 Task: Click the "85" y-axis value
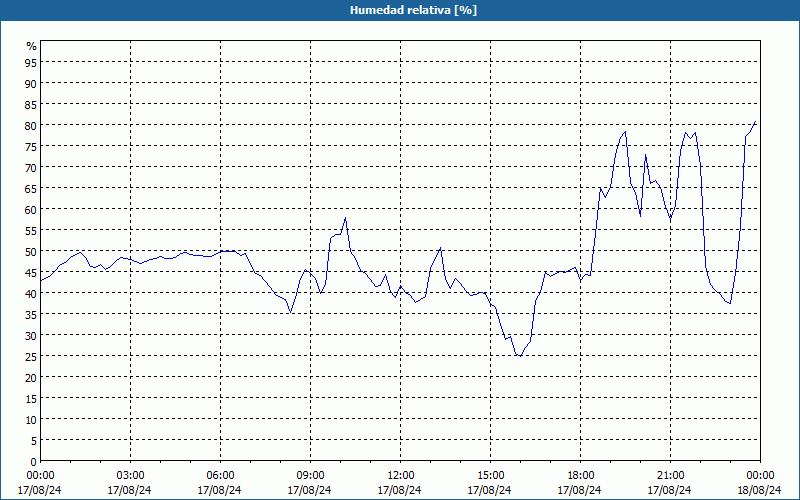click(x=31, y=104)
